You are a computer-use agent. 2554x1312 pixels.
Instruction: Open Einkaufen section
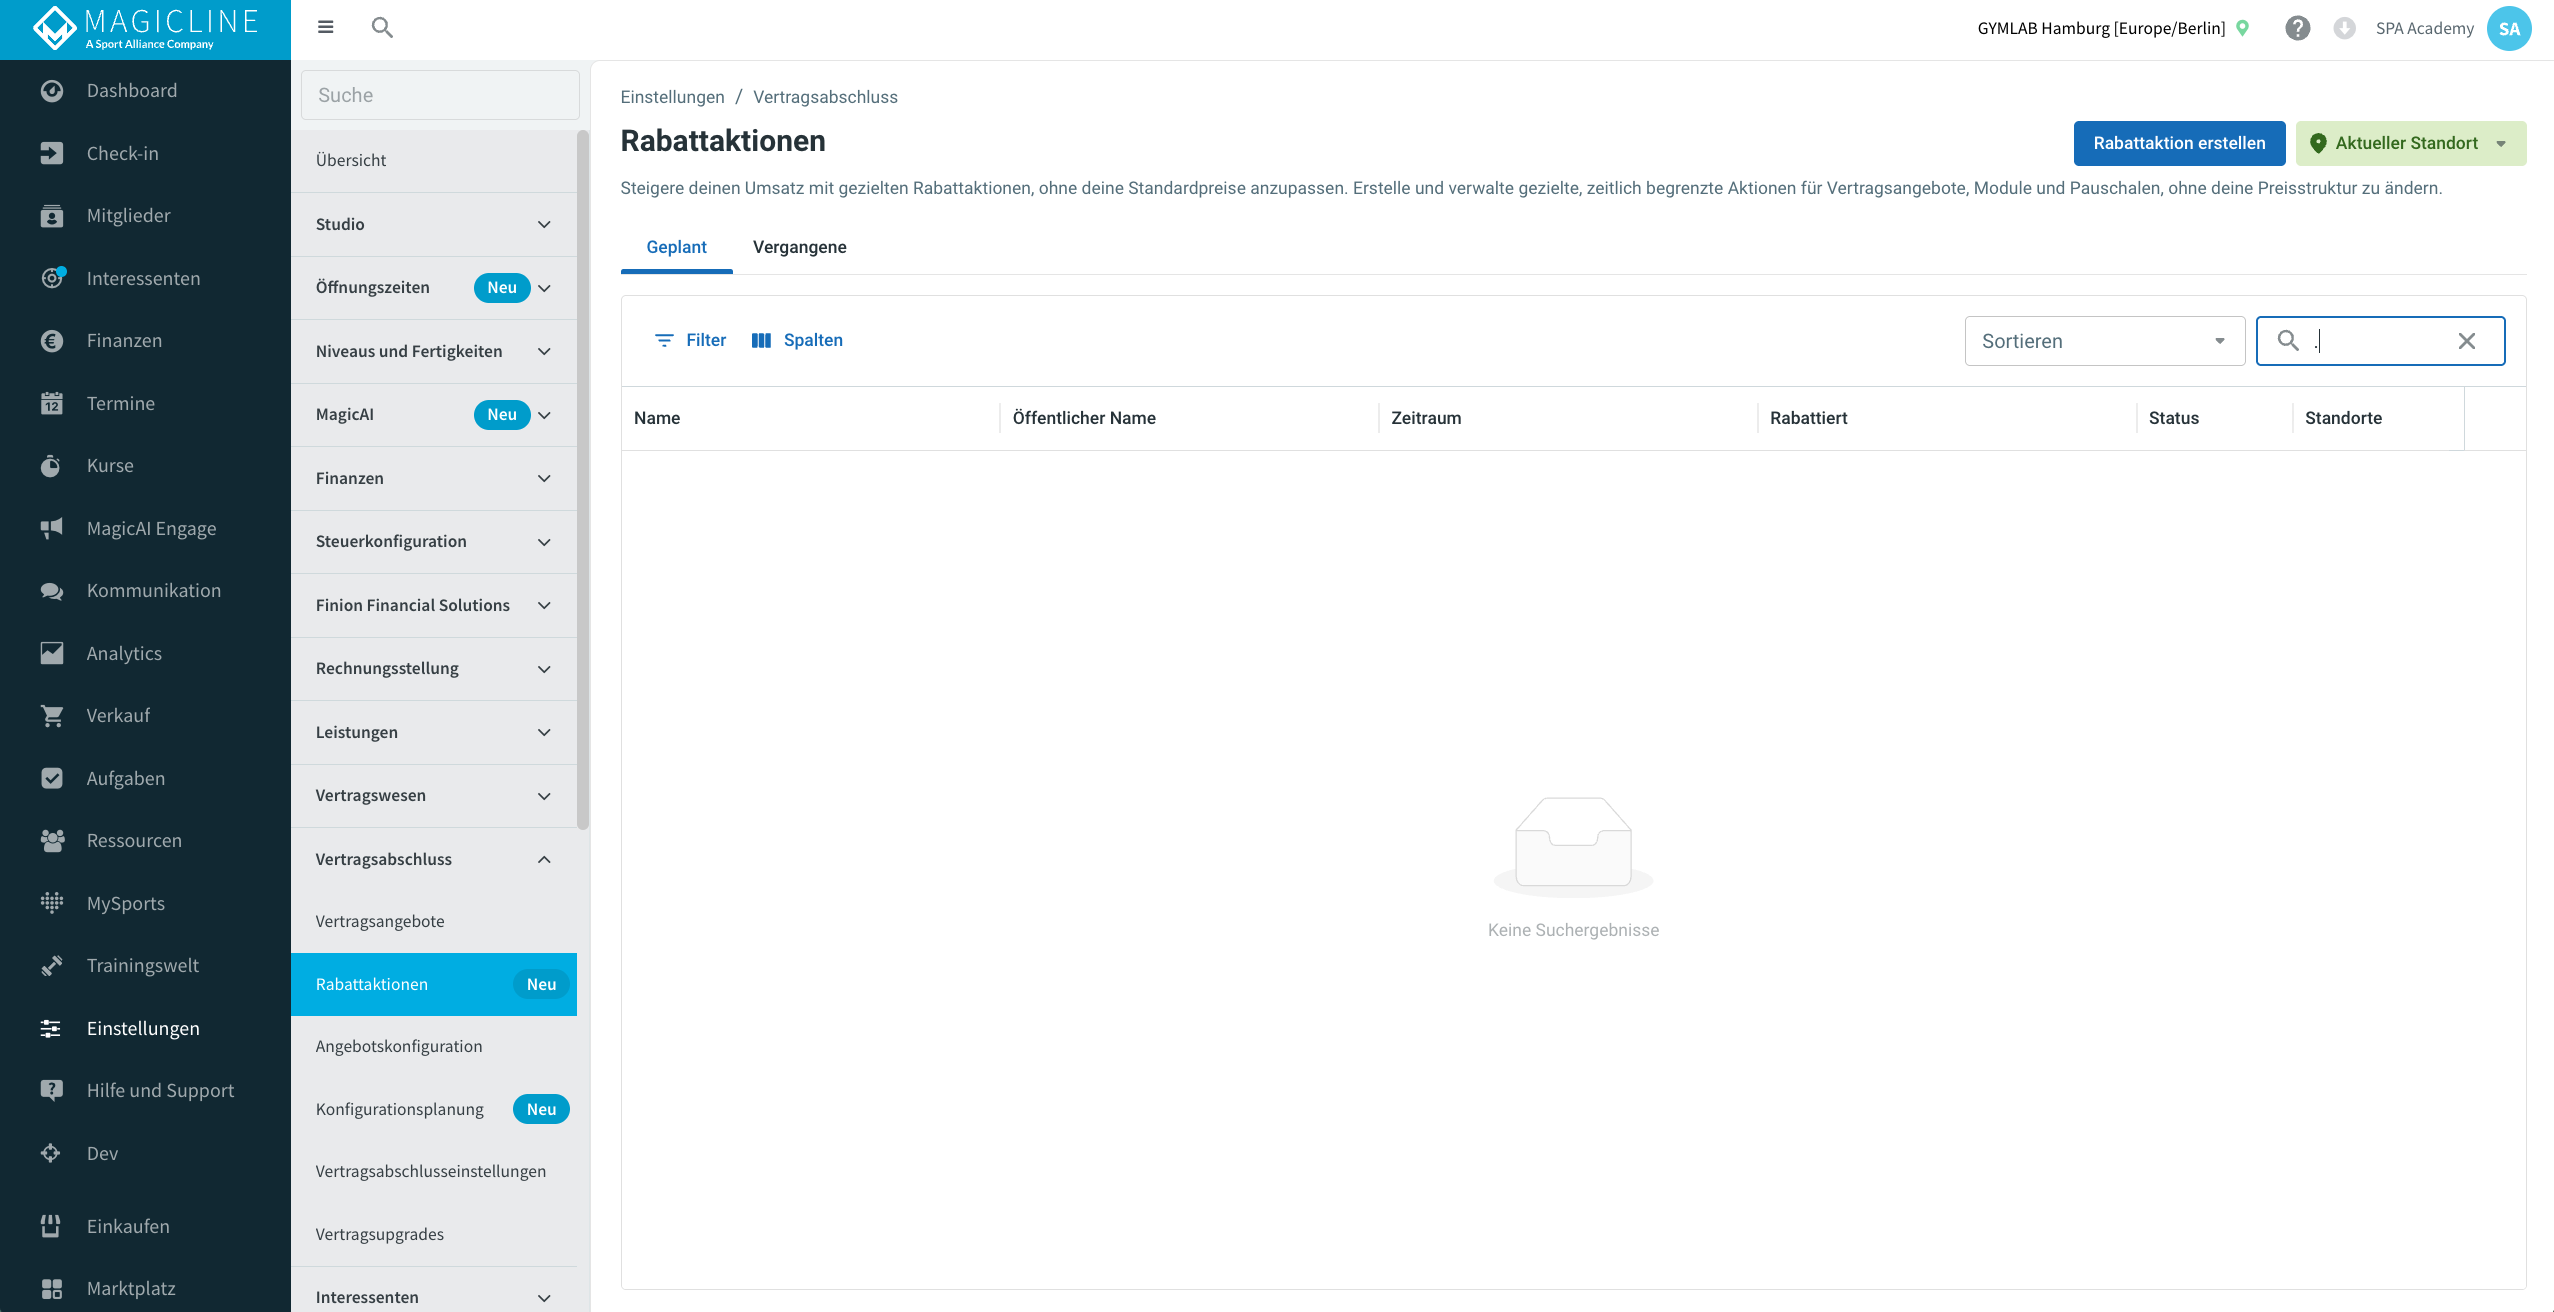click(145, 1226)
